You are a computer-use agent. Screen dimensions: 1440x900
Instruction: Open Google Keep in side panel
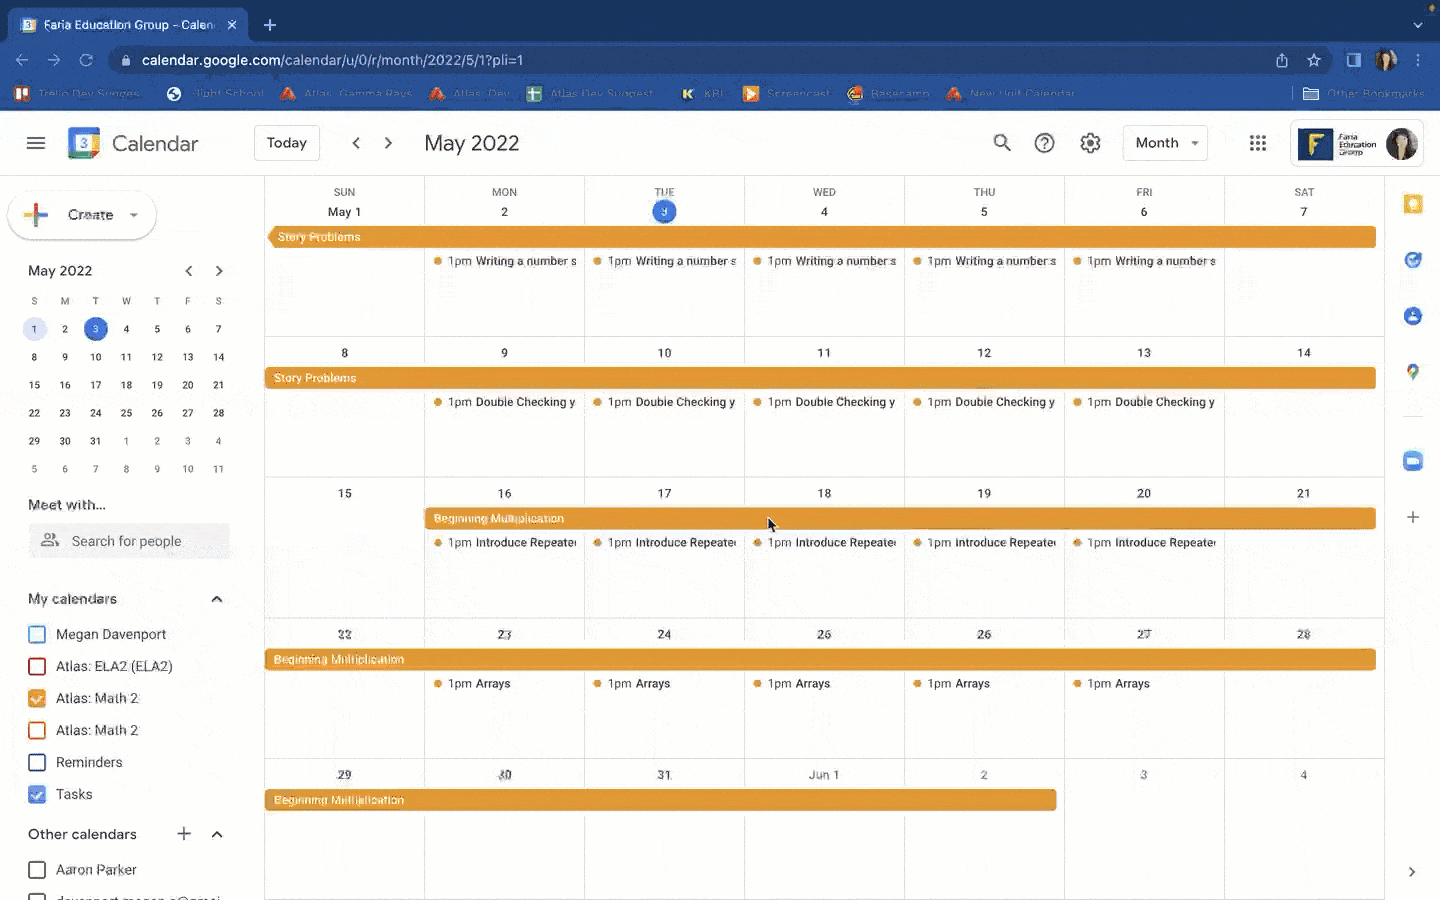[1412, 204]
